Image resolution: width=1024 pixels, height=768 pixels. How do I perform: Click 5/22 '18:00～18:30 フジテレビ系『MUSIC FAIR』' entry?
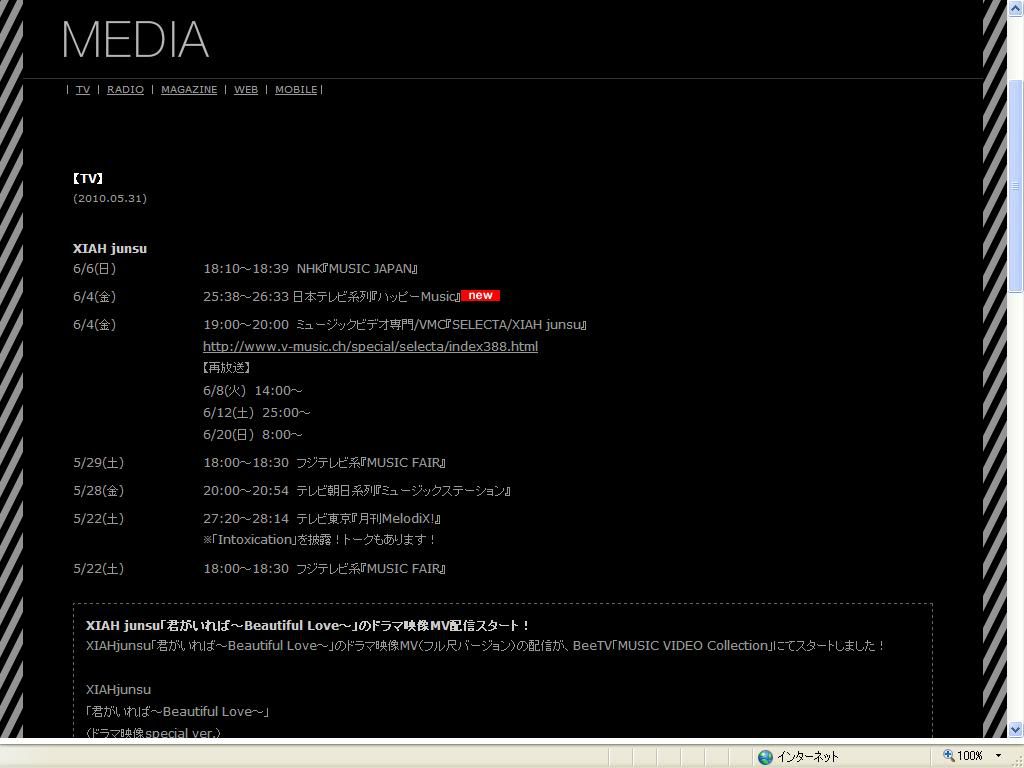click(x=325, y=569)
